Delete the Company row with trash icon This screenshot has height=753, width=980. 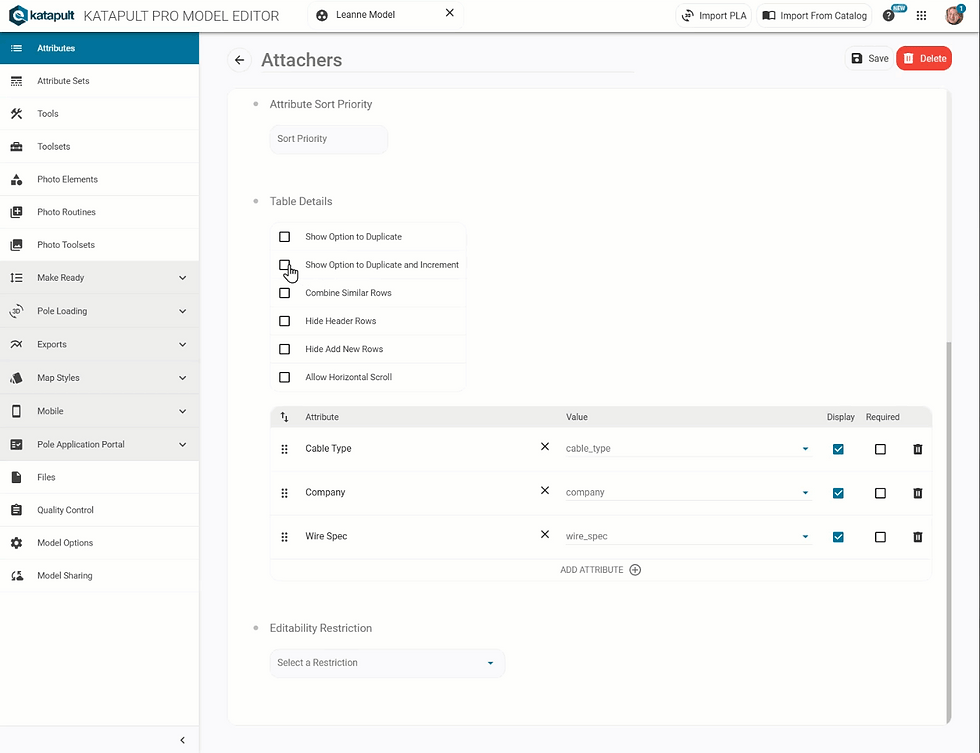tap(918, 493)
